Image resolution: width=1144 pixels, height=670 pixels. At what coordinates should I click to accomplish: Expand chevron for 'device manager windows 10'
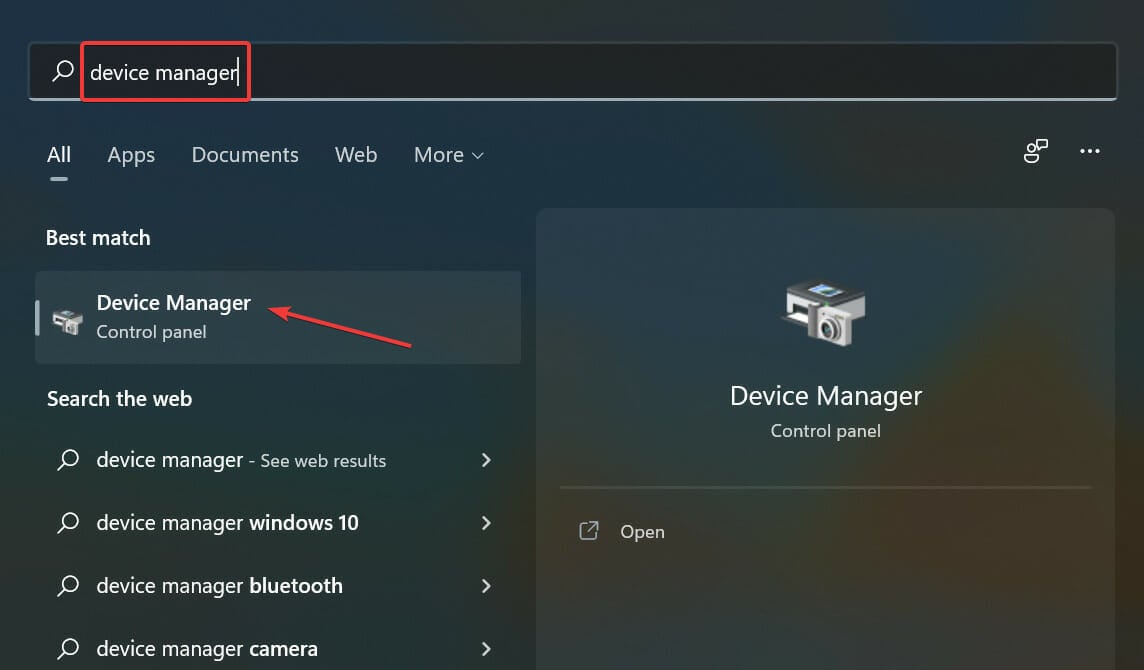coord(486,523)
